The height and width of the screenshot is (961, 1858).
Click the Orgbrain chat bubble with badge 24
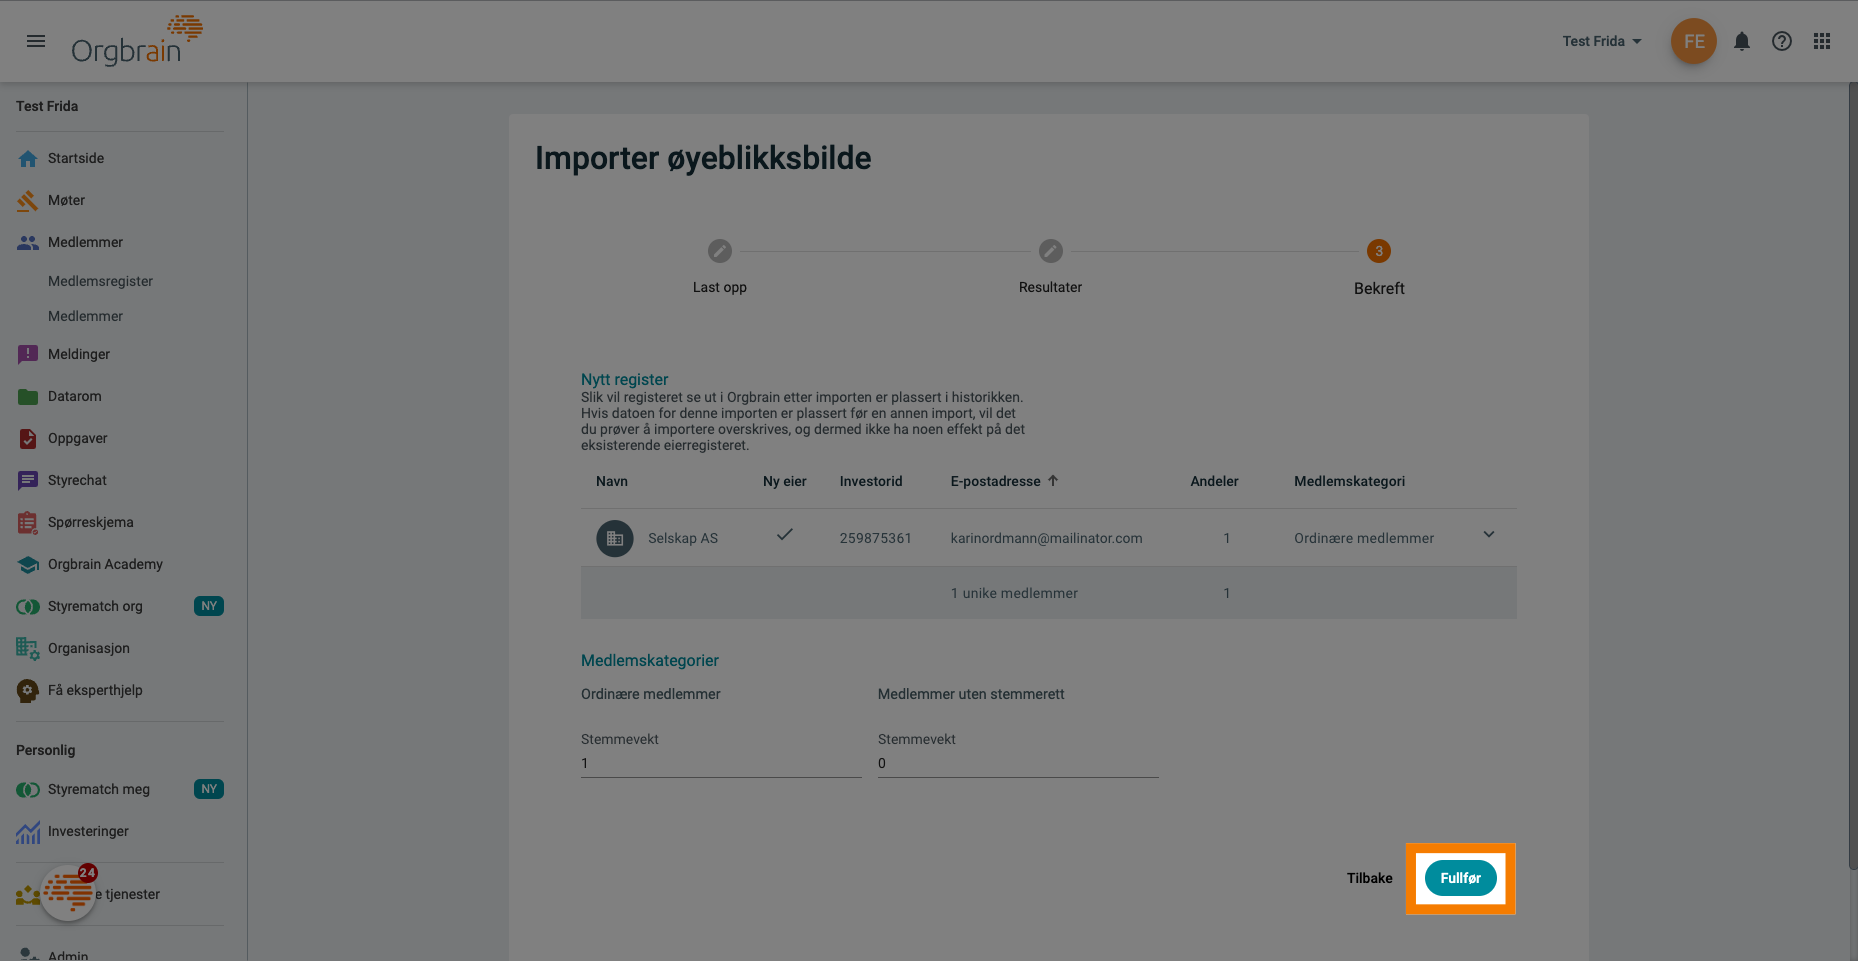[69, 891]
